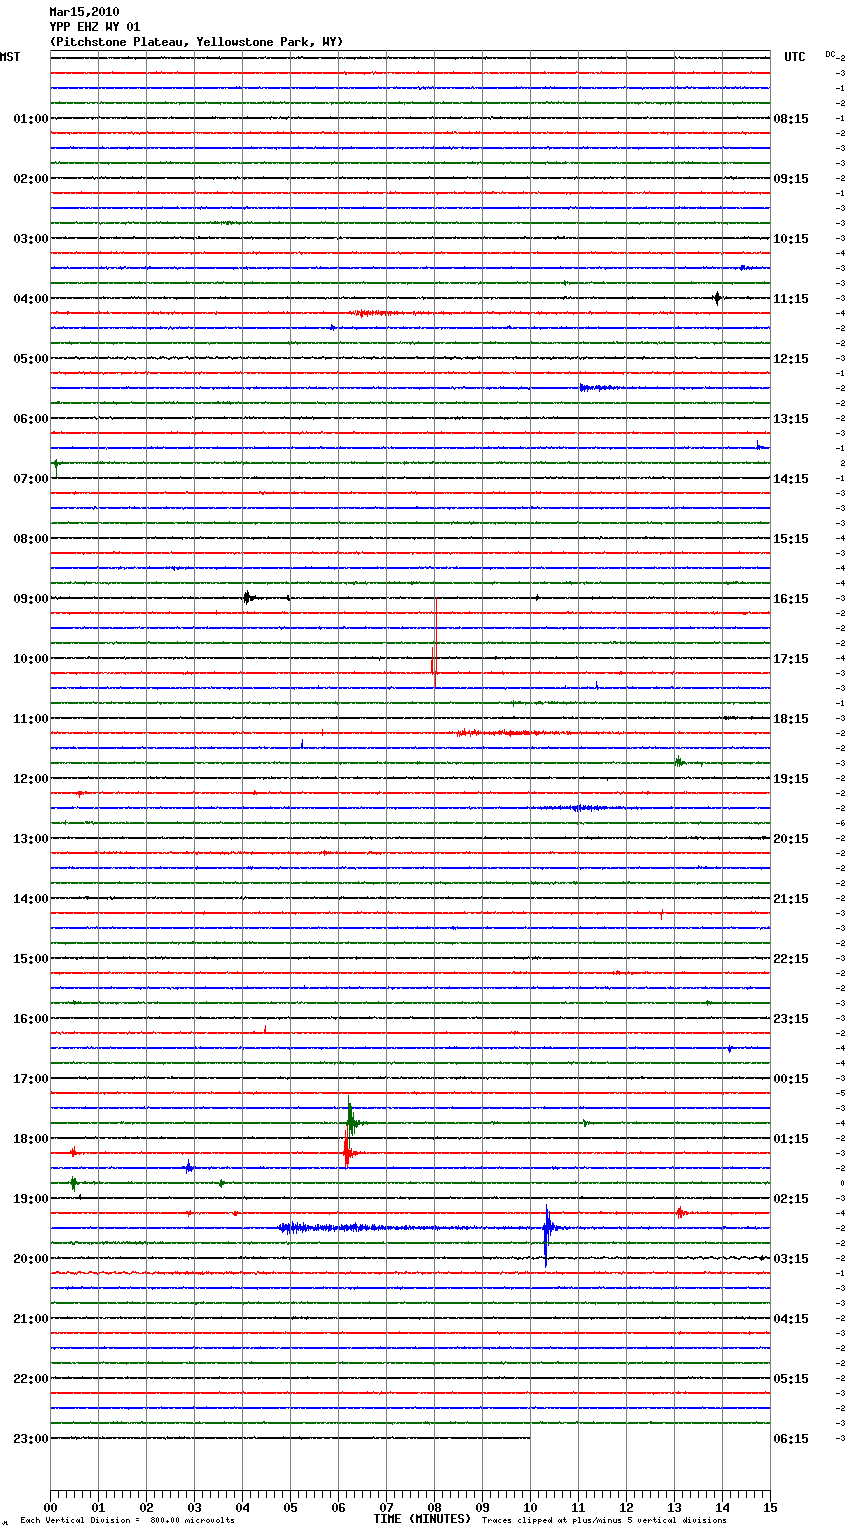Select the 14:00 MST row label
The width and height of the screenshot is (850, 1534).
31,899
